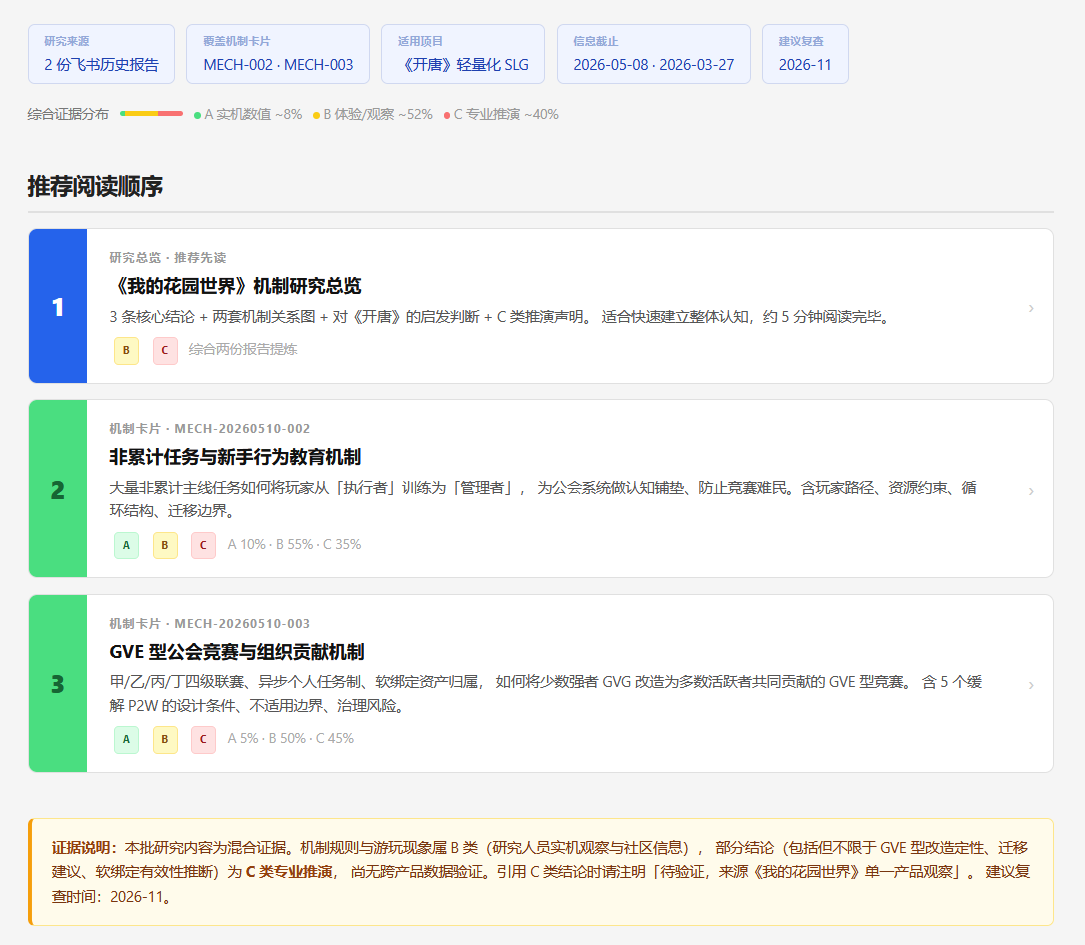The height and width of the screenshot is (945, 1085).
Task: Open the GVE 型公会竞赛与组织贡献机制 card title
Action: (237, 652)
